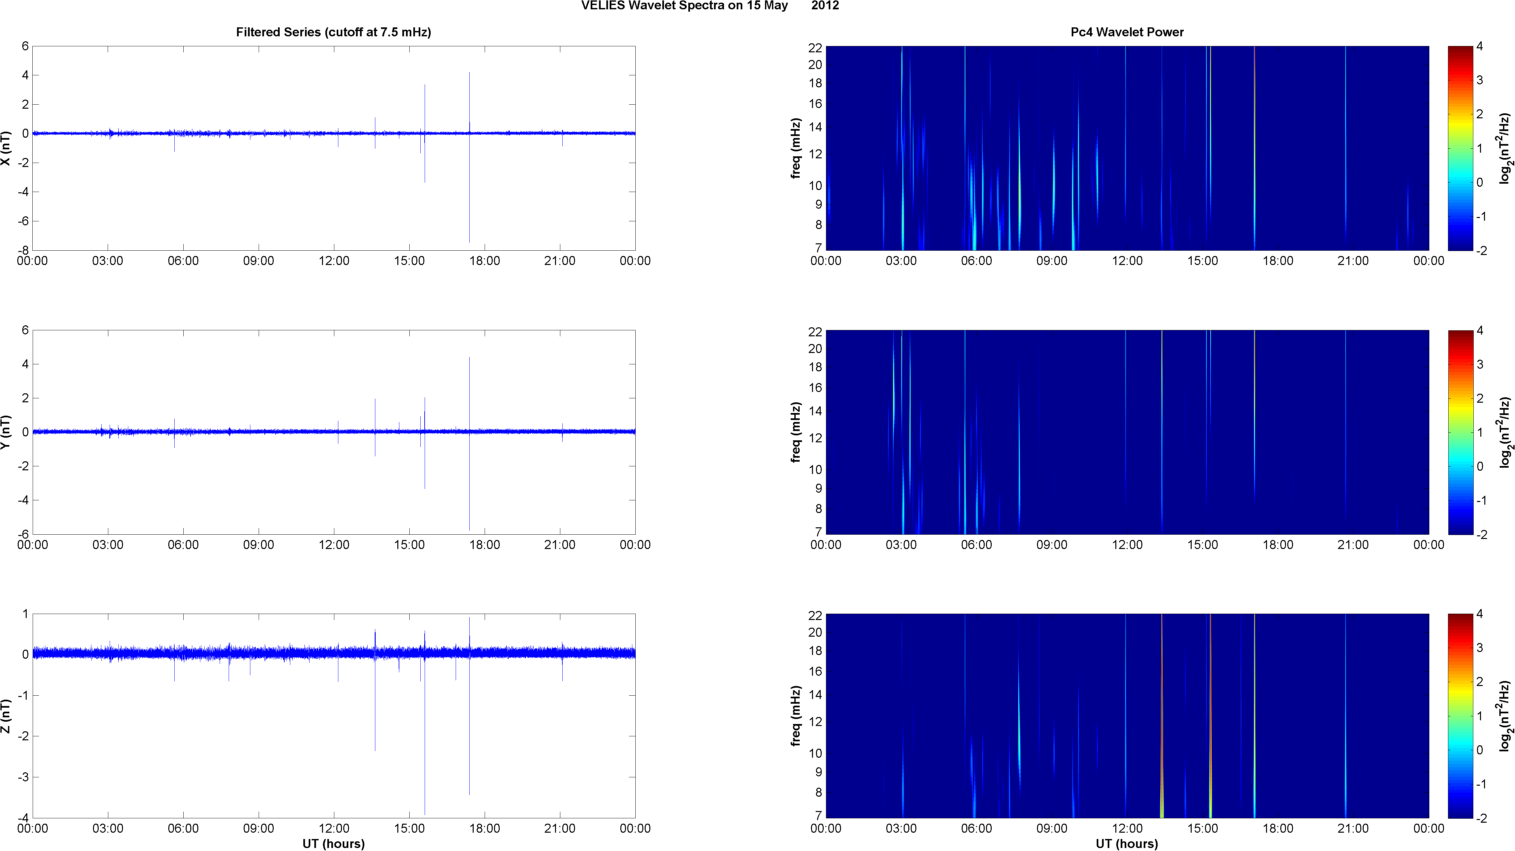
Task: Select the freq (mHz) label of bottom spectrogram
Action: pyautogui.click(x=796, y=716)
